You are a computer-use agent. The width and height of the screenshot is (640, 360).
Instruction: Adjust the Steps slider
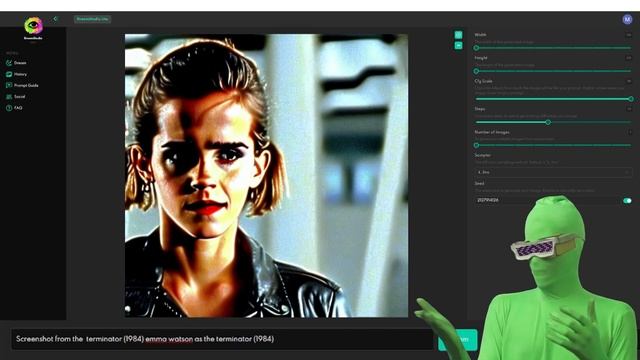pyautogui.click(x=553, y=122)
